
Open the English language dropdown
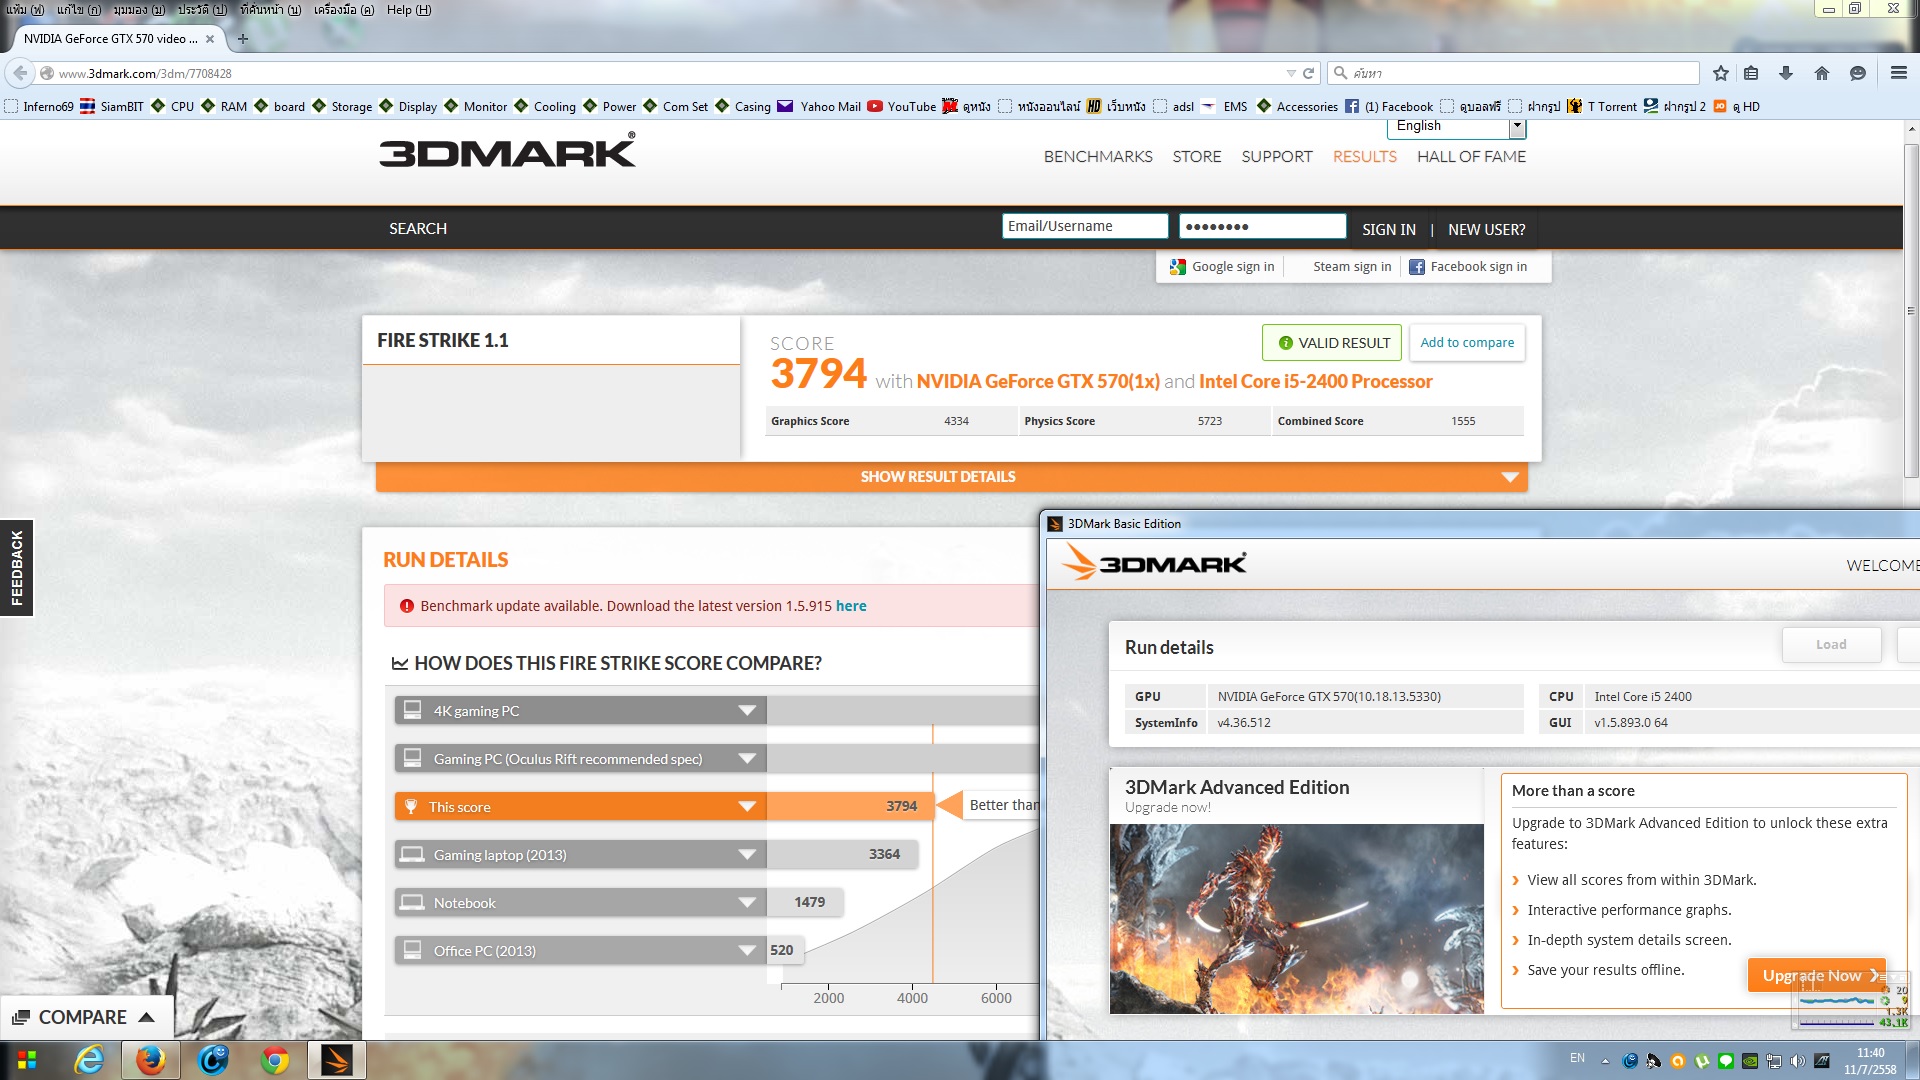point(1516,126)
